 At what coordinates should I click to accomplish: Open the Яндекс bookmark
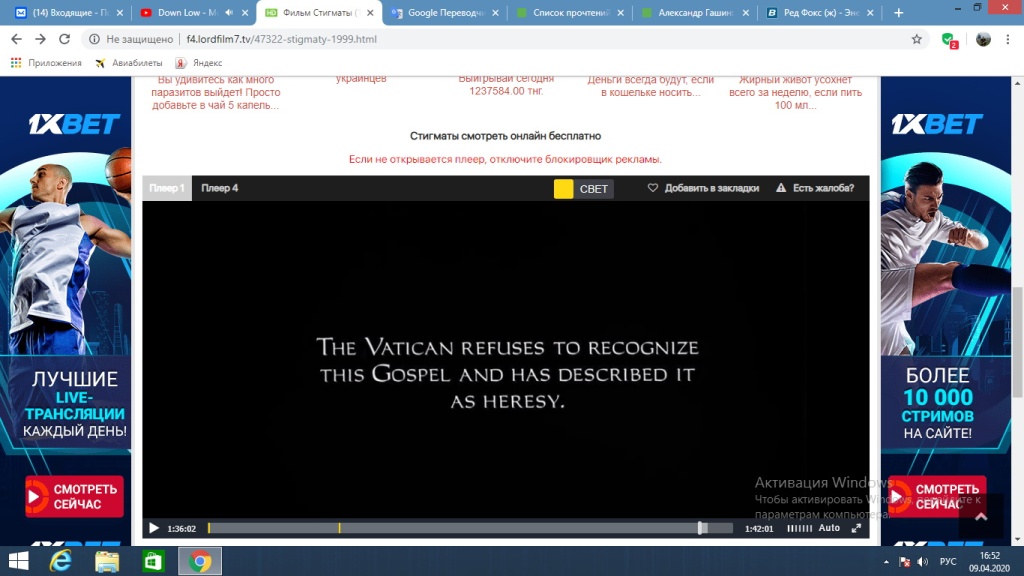(x=199, y=63)
